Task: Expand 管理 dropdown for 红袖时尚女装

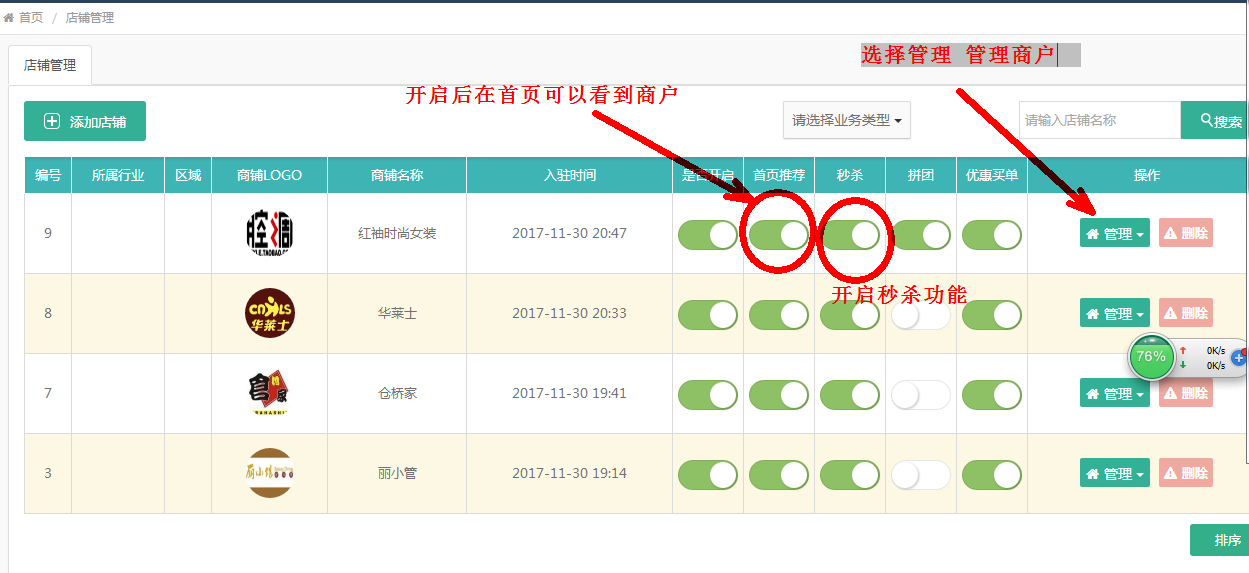Action: [1114, 233]
